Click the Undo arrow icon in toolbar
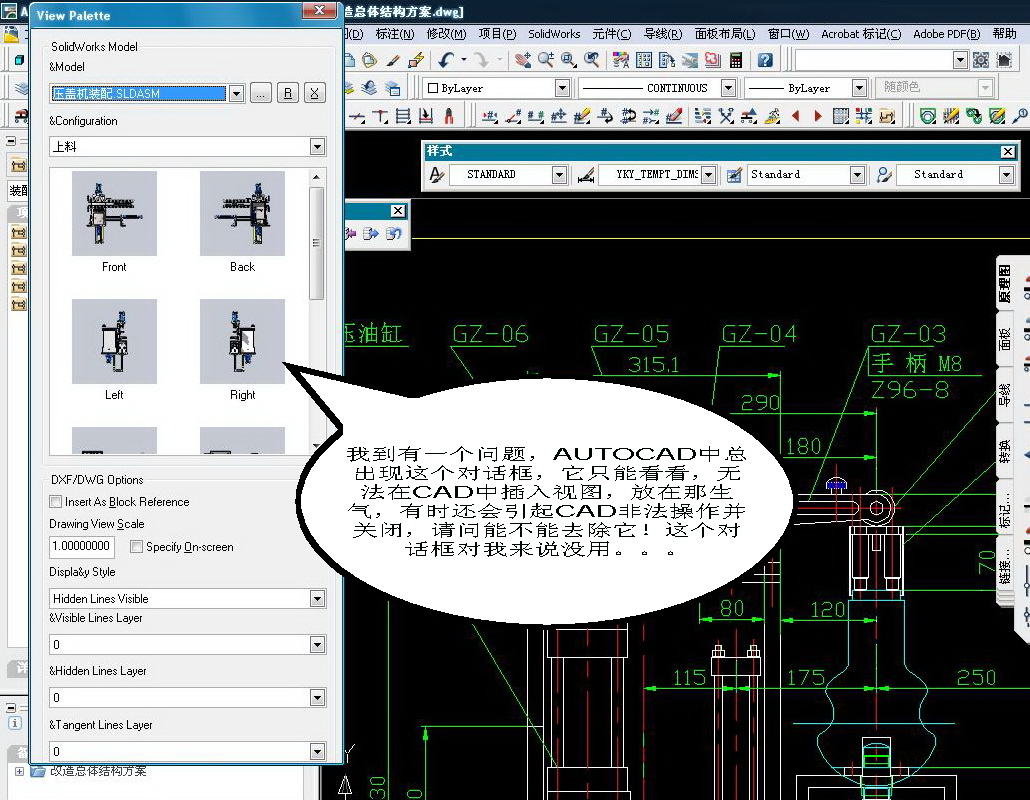This screenshot has height=800, width=1030. (446, 60)
